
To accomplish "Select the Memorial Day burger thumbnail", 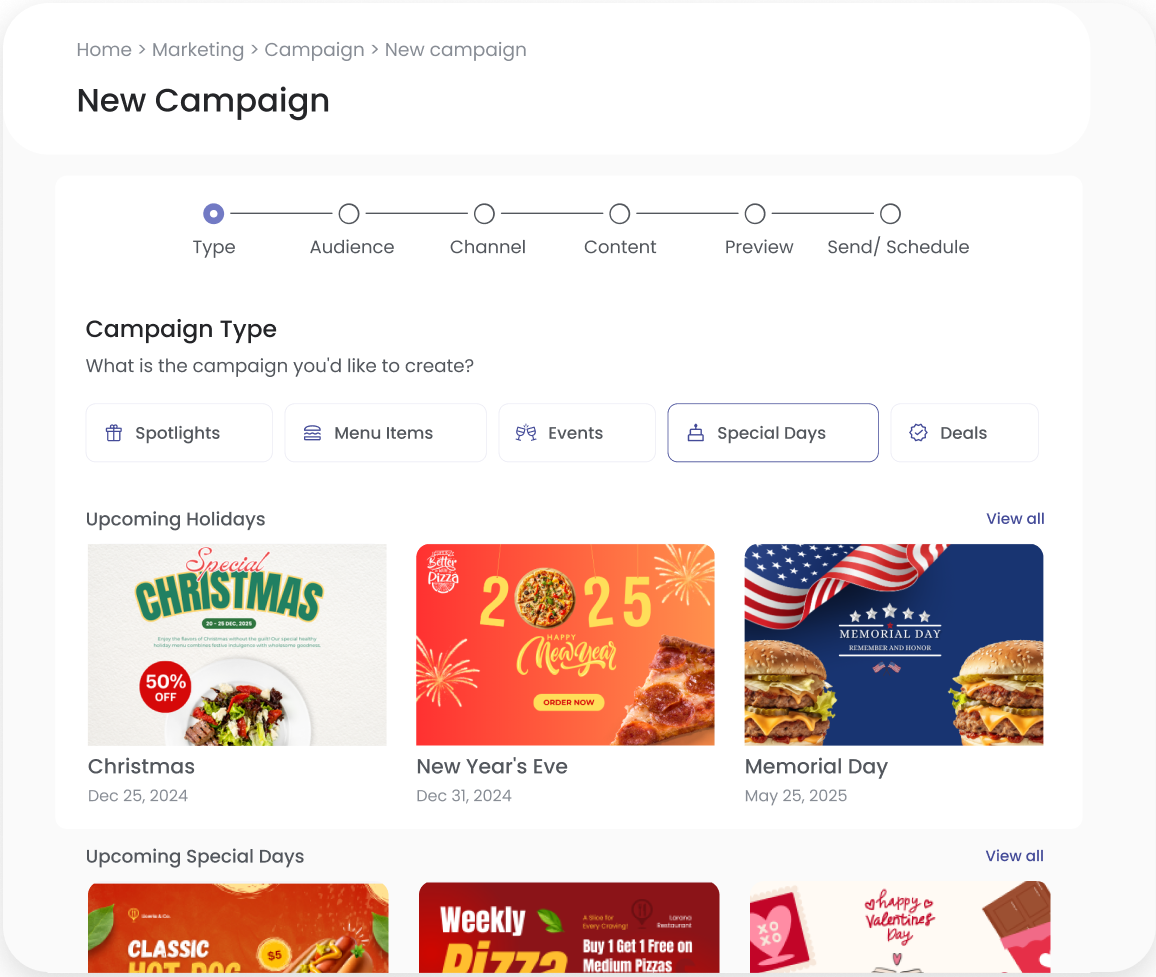I will click(x=894, y=645).
